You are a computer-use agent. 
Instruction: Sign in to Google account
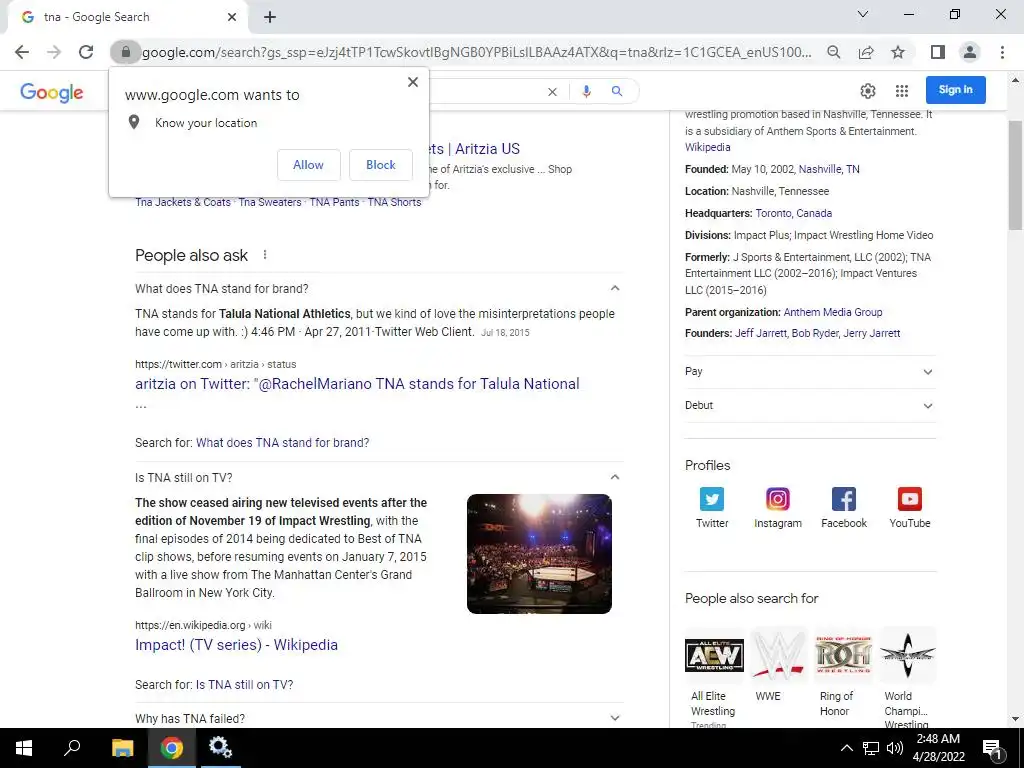955,90
